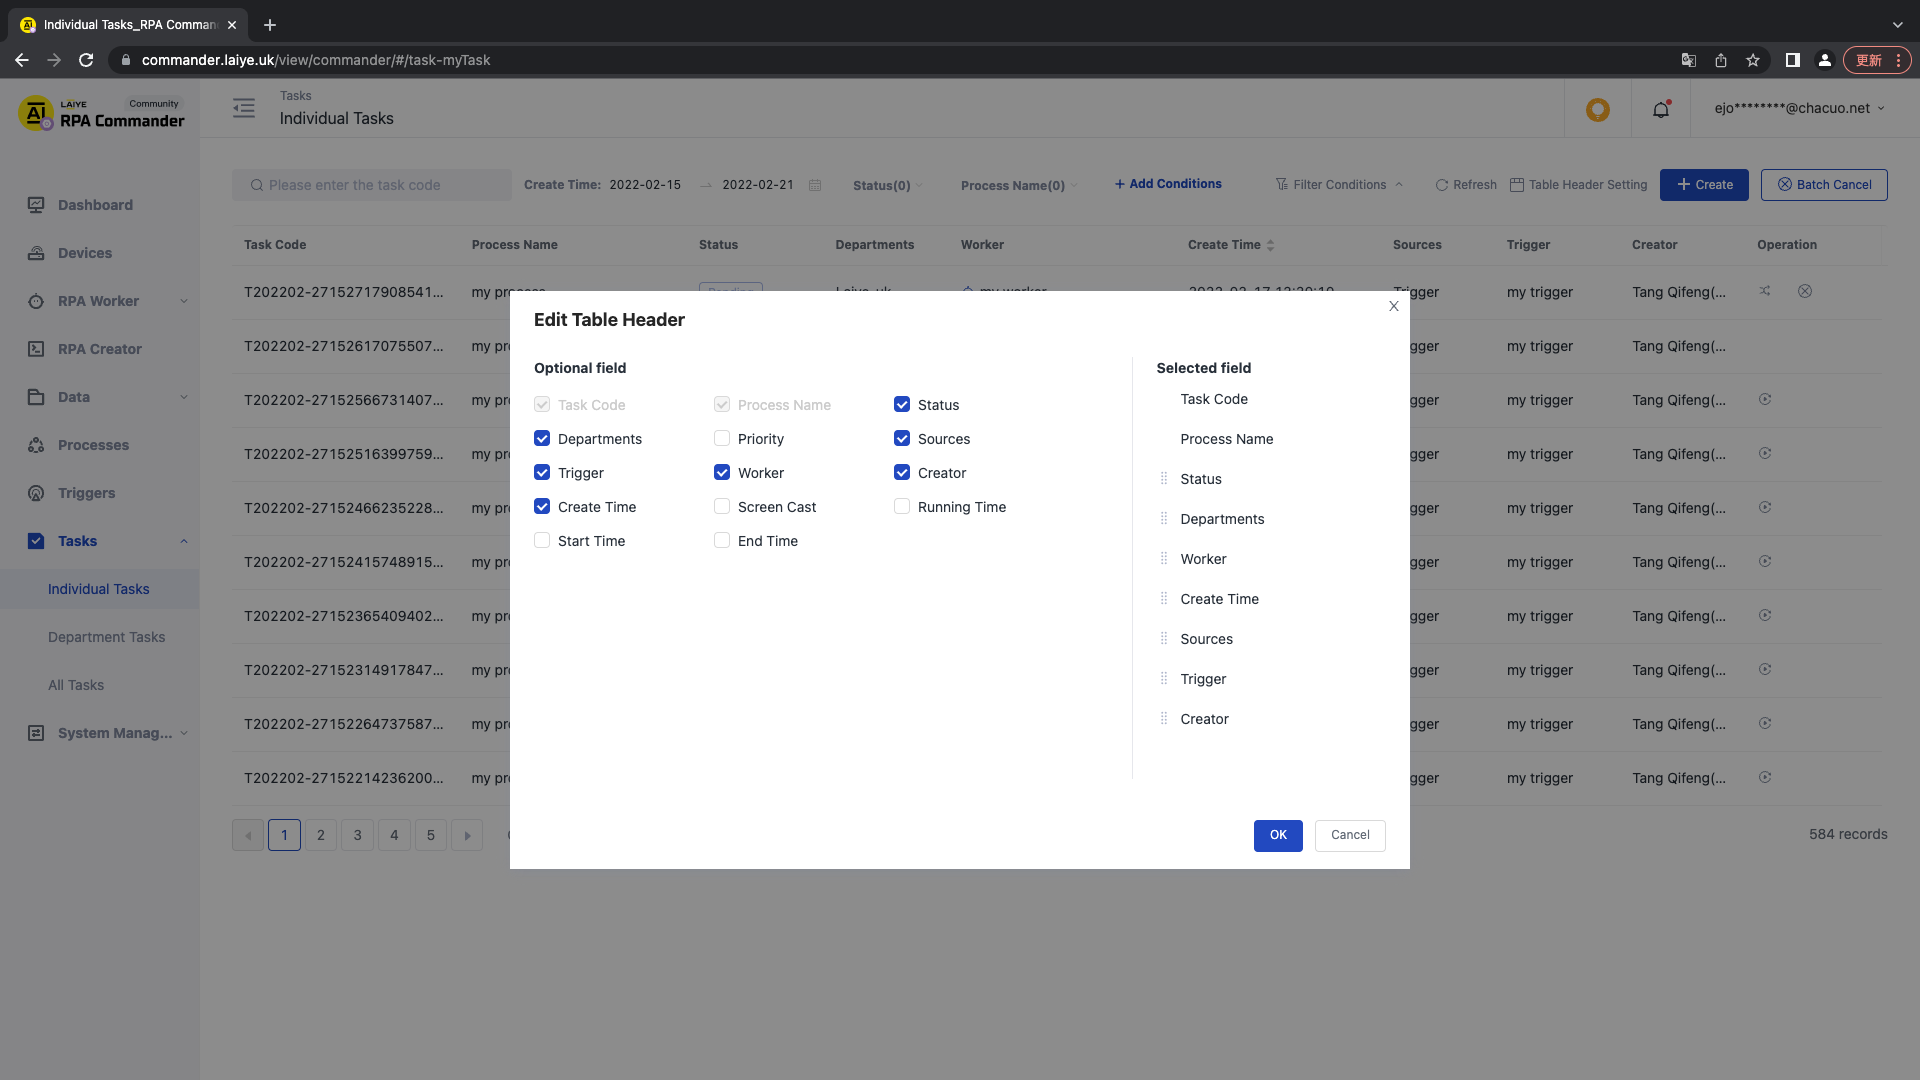
Task: Enable the Start Time field checkbox
Action: point(542,540)
